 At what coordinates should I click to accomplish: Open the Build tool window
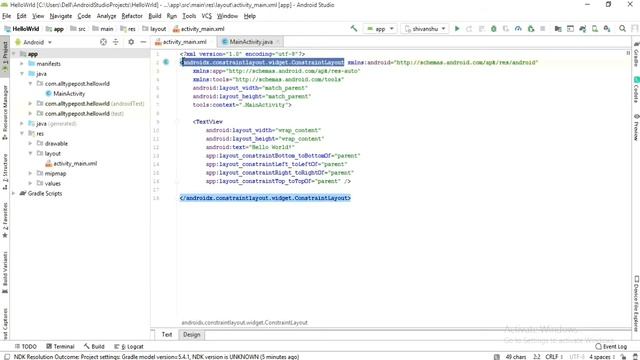94,347
